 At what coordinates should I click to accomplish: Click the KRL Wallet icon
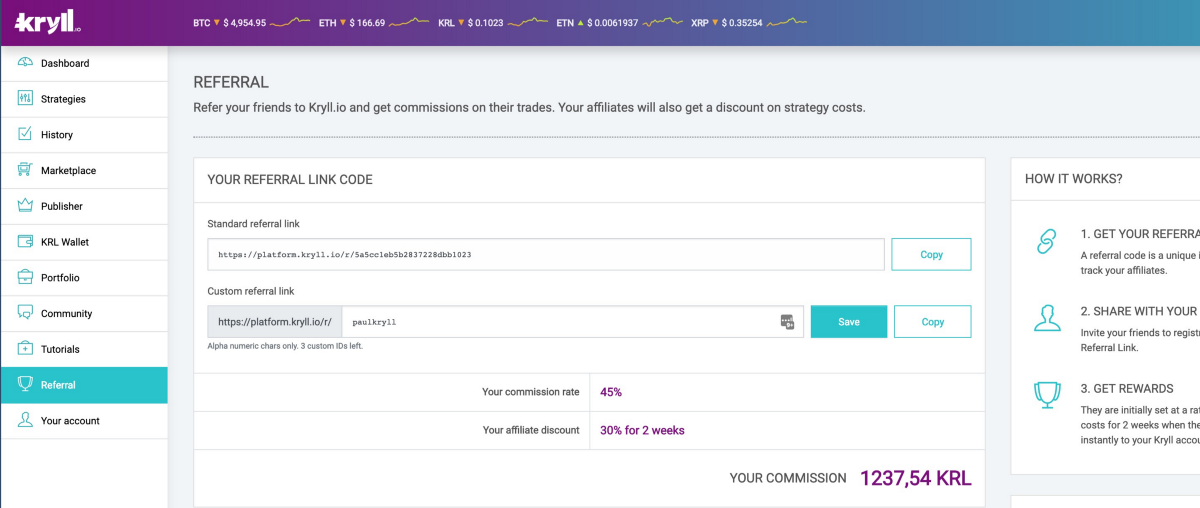[x=25, y=242]
